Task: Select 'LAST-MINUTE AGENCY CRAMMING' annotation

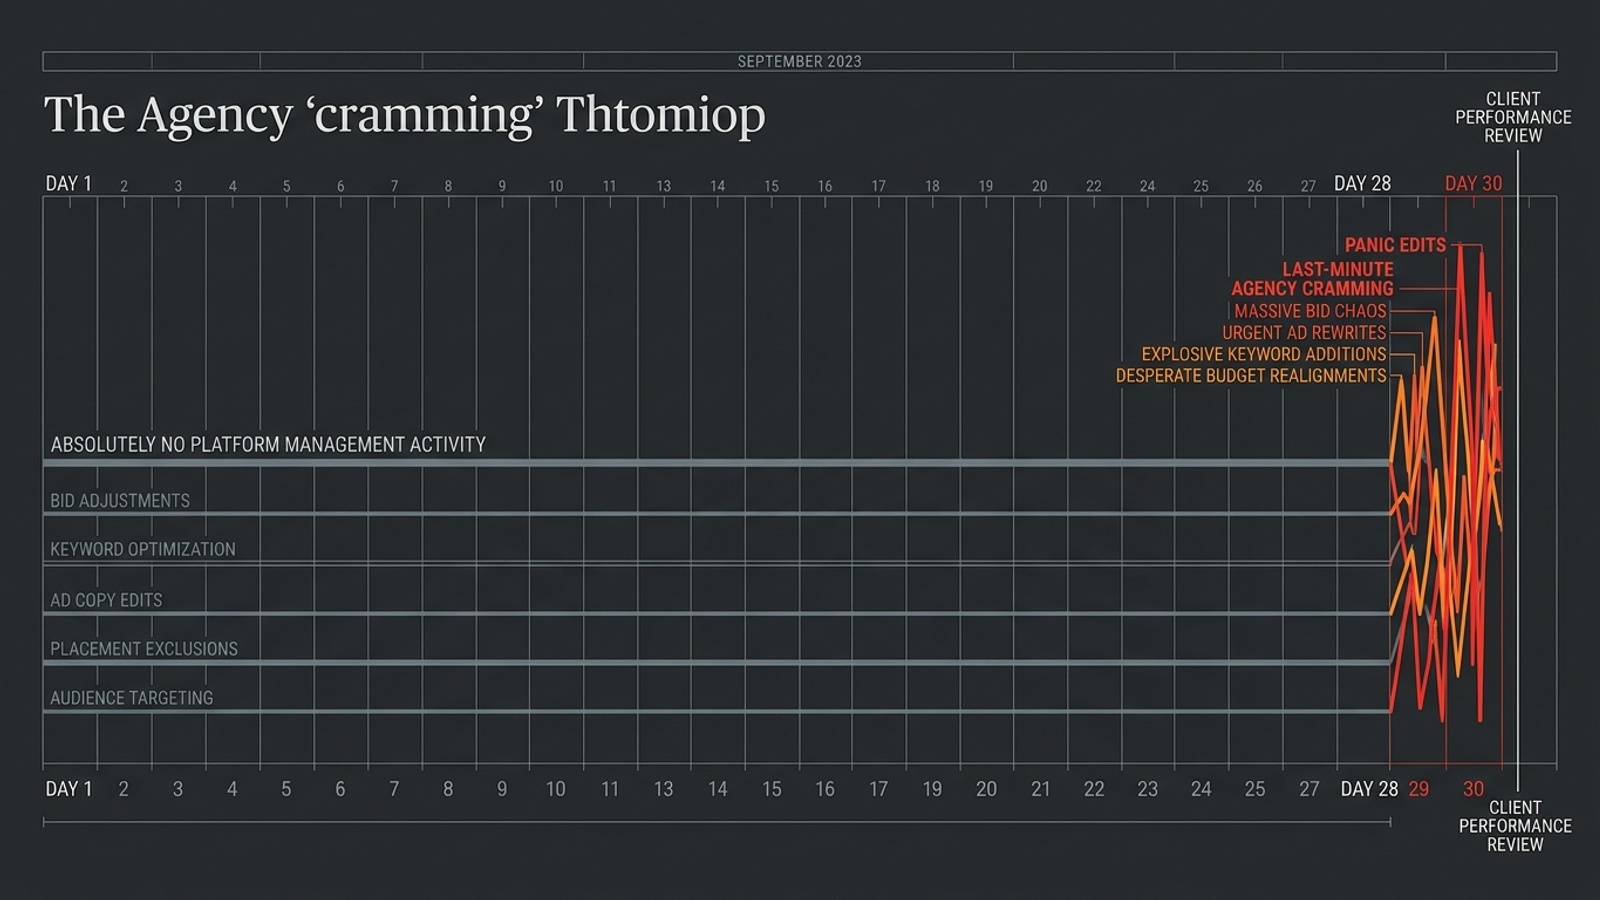Action: pyautogui.click(x=1312, y=279)
